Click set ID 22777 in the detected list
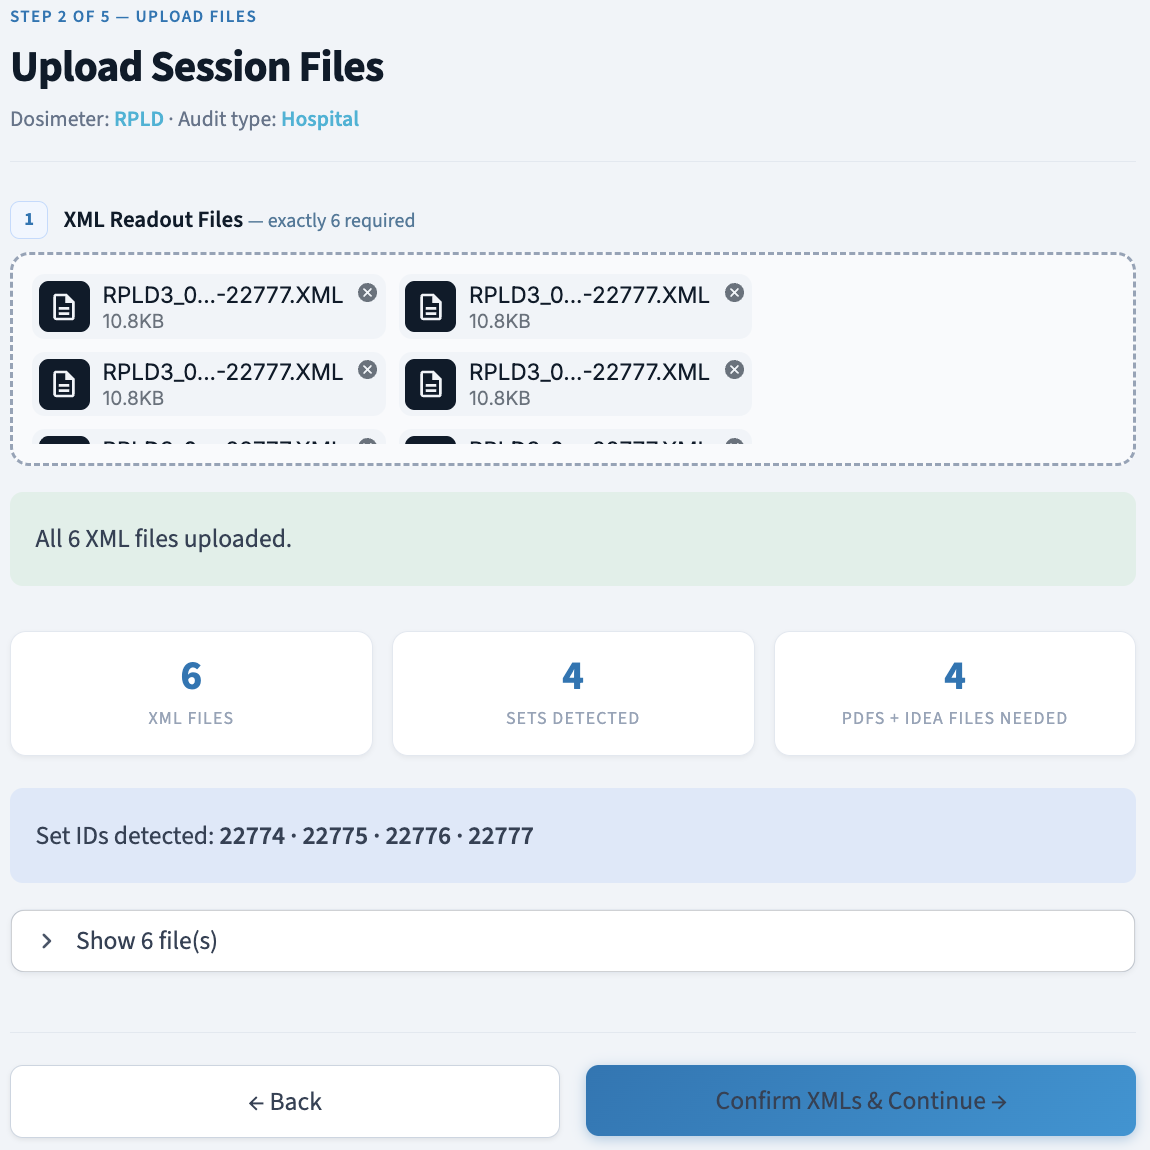Screen dimensions: 1150x1150 (x=501, y=836)
